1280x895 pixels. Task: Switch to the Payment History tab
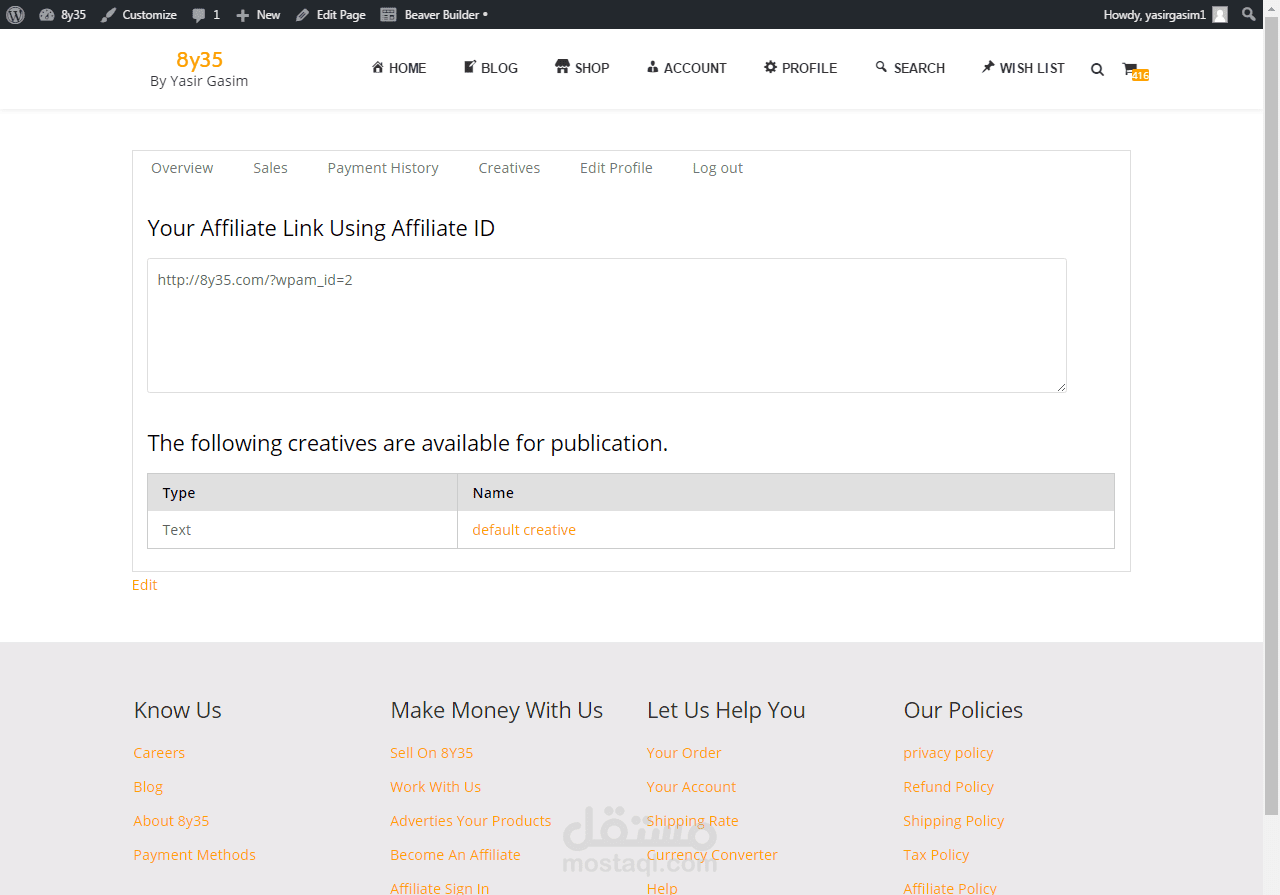pos(383,168)
